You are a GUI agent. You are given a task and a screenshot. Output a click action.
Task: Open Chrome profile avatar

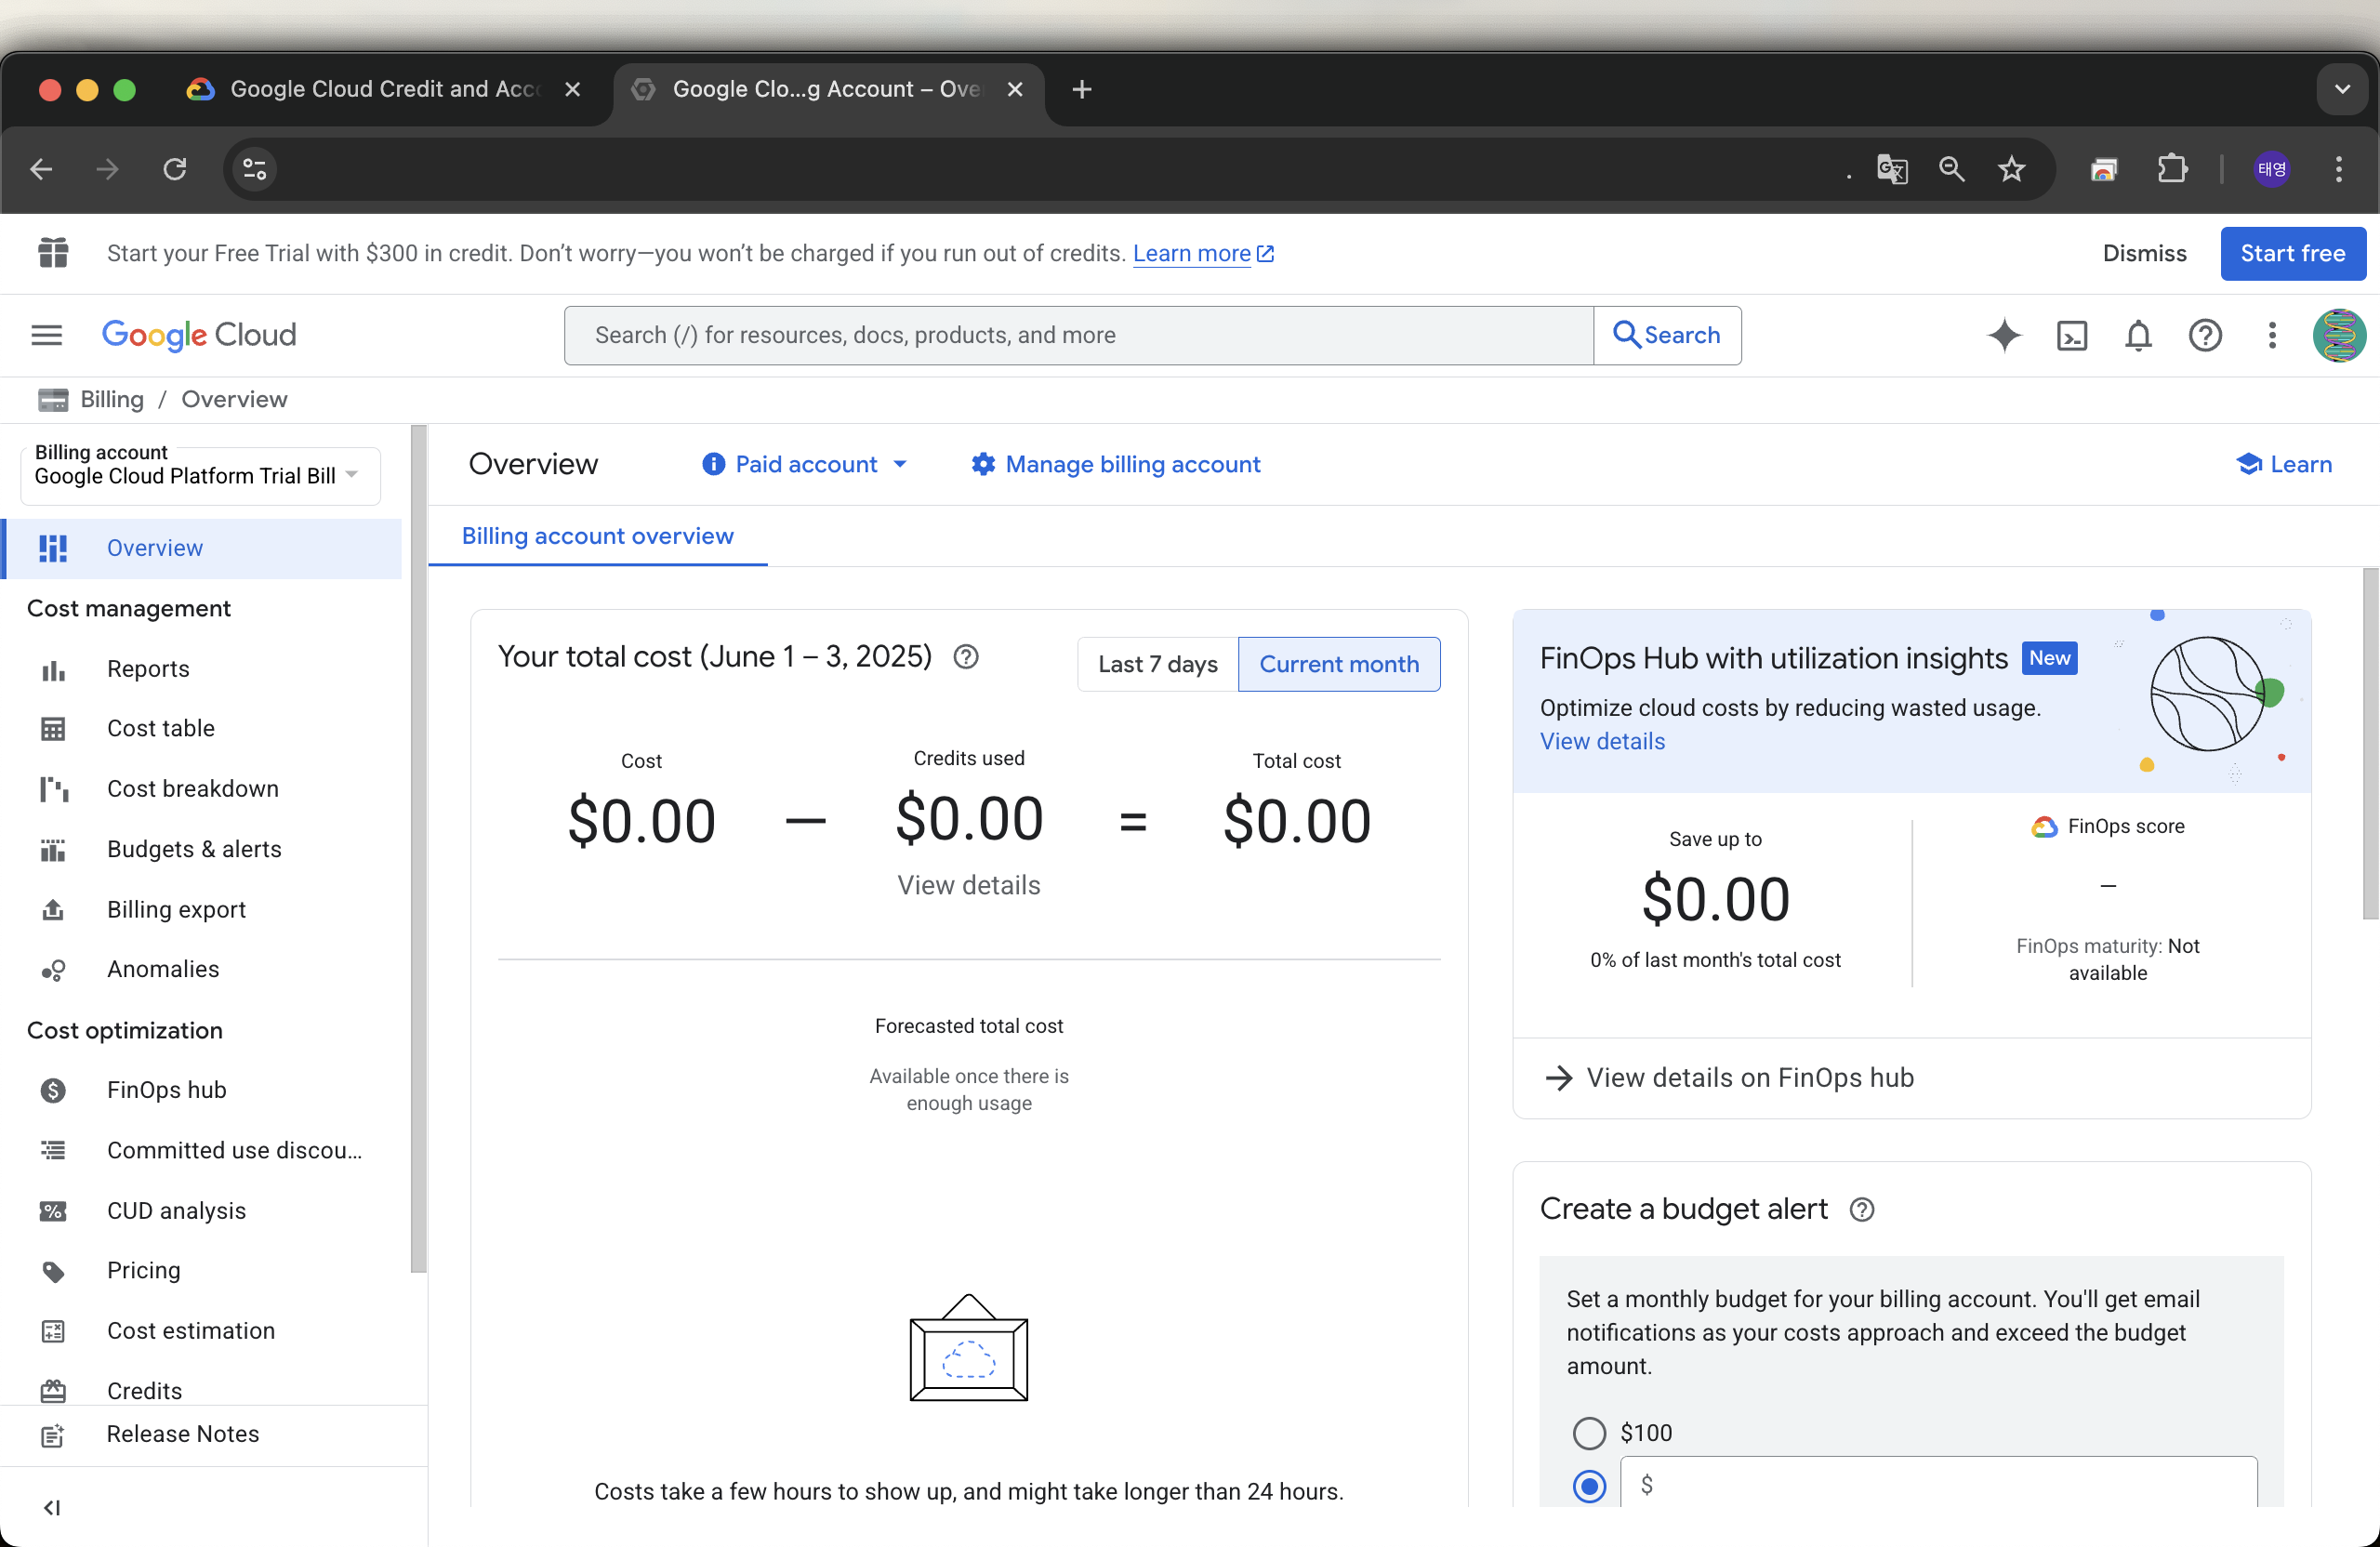click(x=2272, y=169)
